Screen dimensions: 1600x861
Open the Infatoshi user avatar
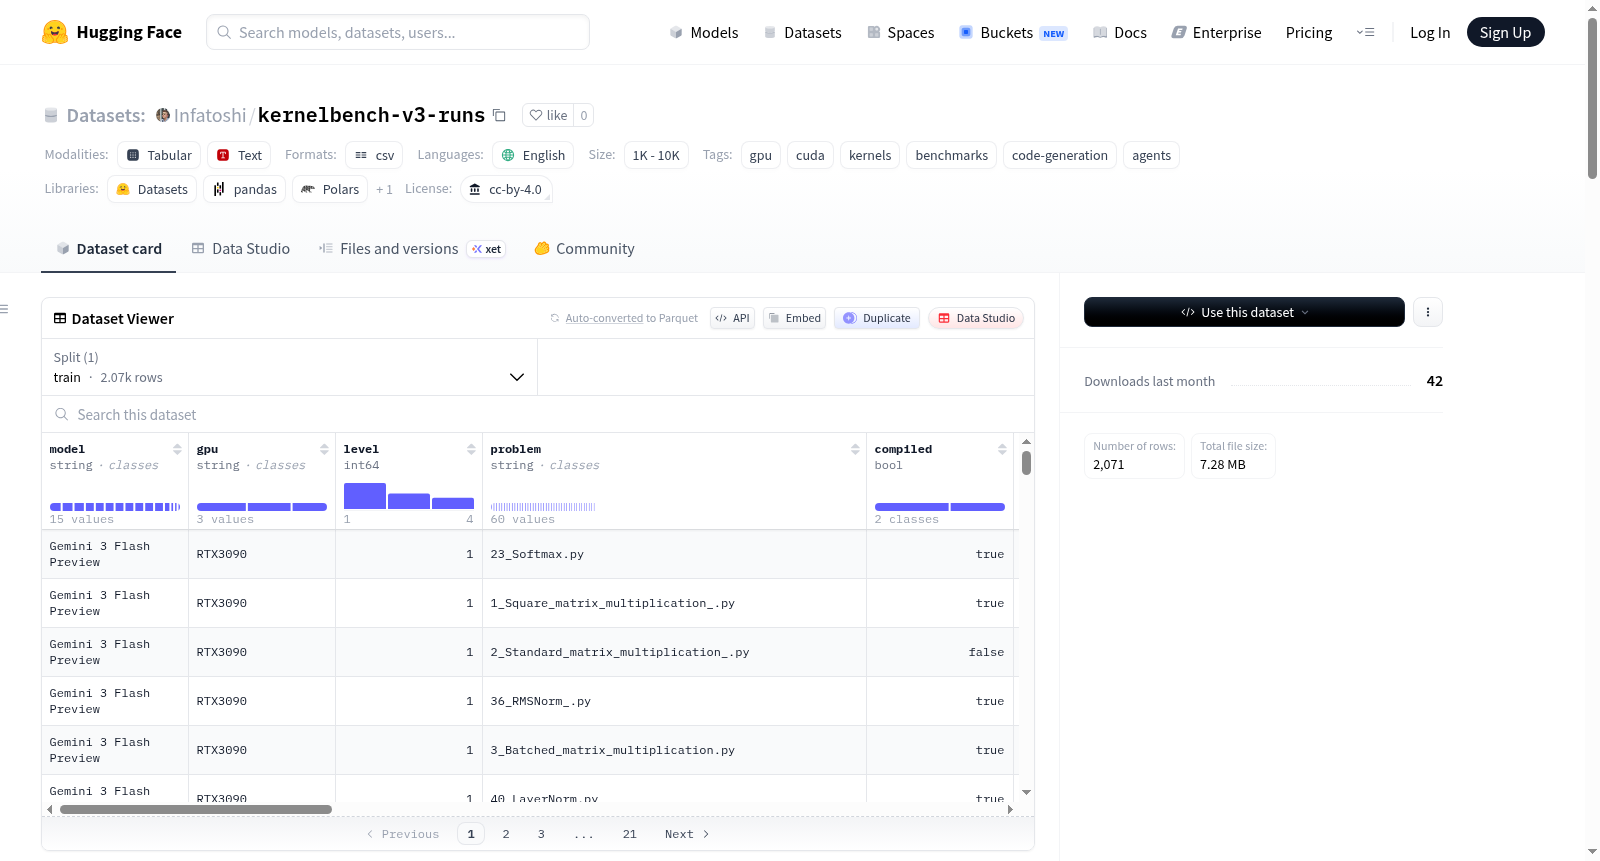[x=163, y=115]
